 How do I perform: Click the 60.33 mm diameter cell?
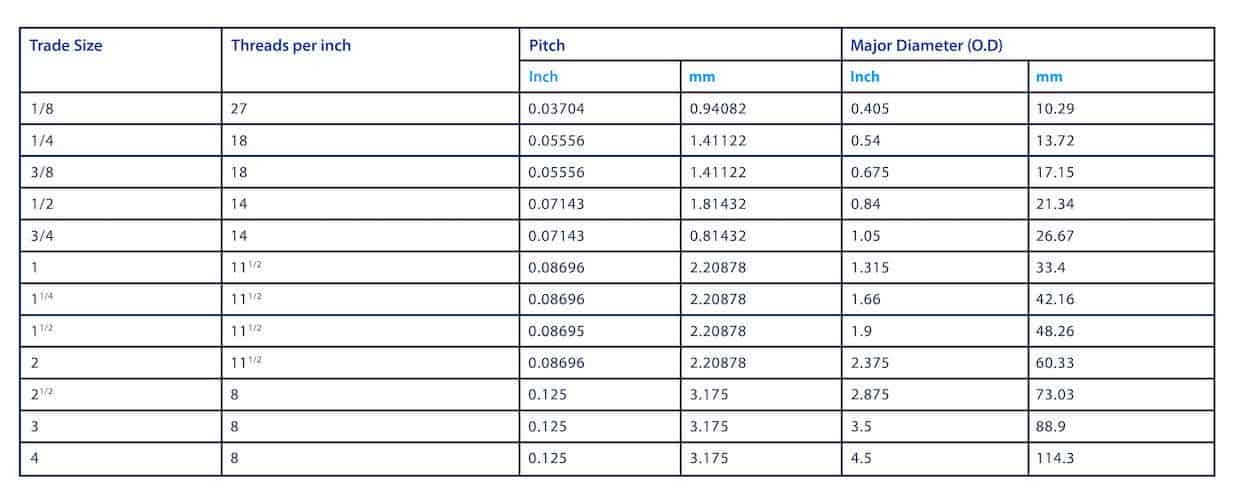click(1121, 362)
